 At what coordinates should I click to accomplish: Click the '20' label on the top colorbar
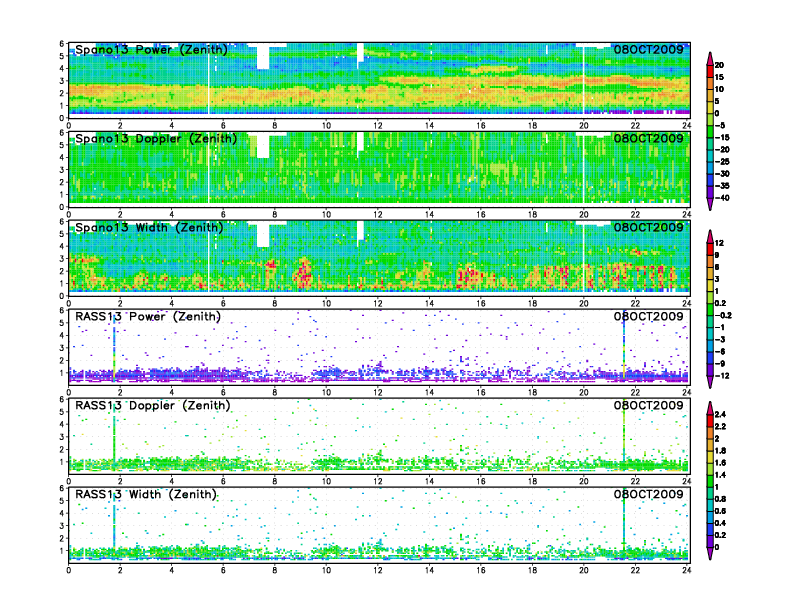point(719,65)
